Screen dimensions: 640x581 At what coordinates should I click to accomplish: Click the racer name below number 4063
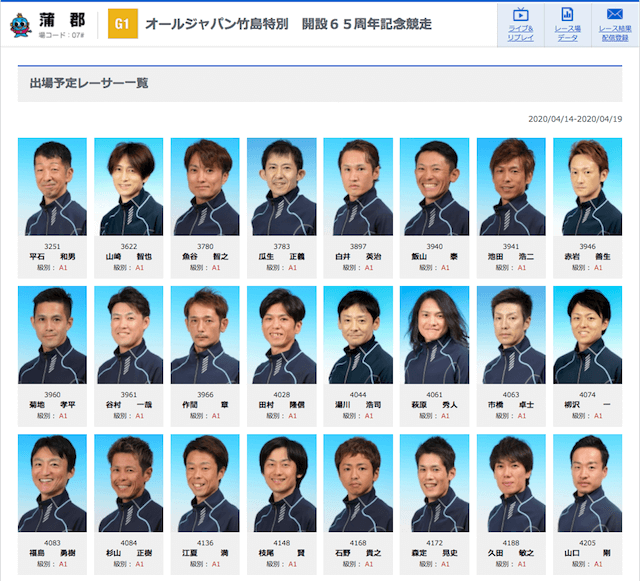(511, 405)
